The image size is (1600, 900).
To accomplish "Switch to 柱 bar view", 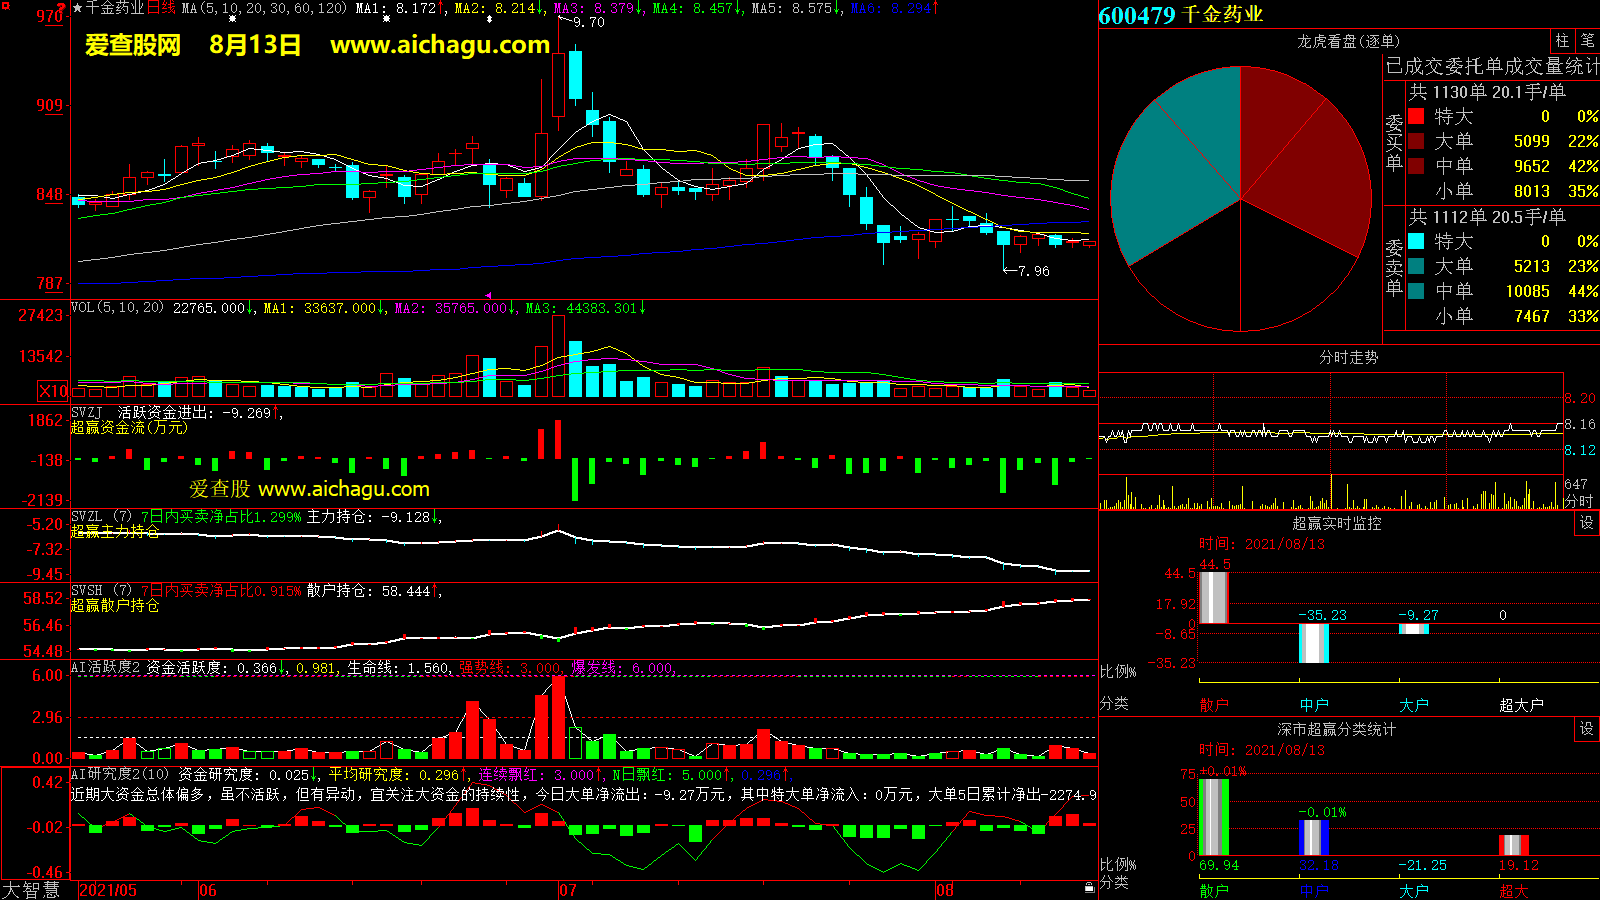I will [x=1562, y=41].
